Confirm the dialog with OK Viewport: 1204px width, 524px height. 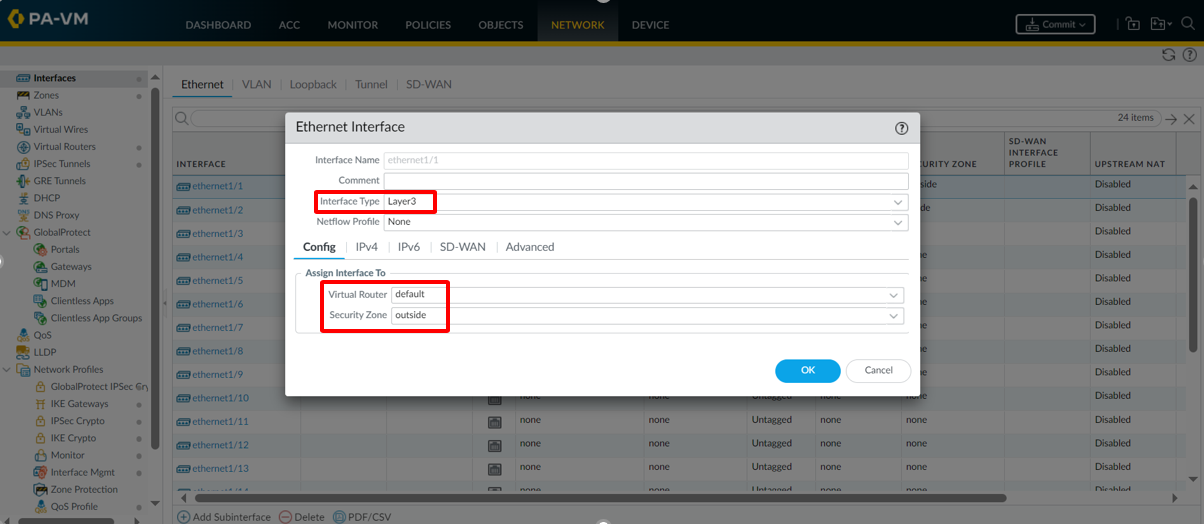tap(807, 371)
